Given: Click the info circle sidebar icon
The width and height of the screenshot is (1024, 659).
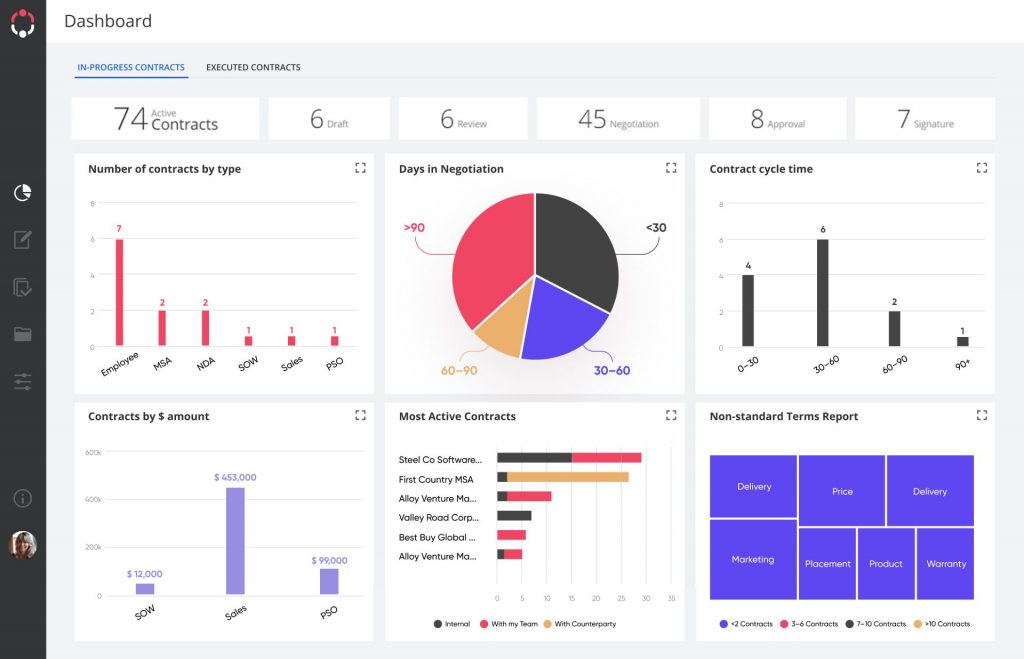Looking at the screenshot, I should click(23, 498).
